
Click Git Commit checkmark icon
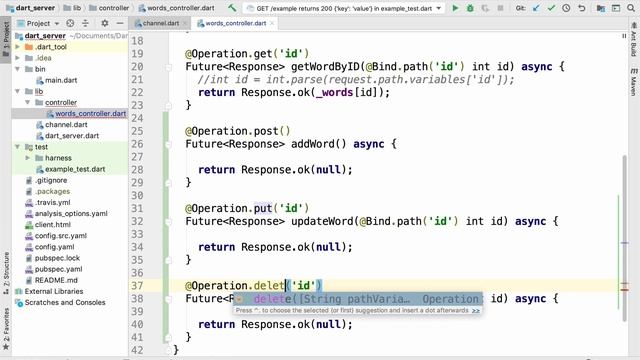tap(551, 8)
